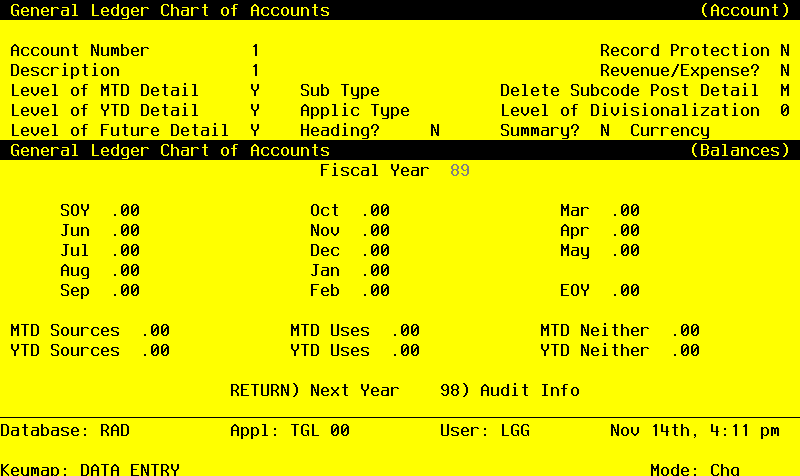Click the YTD Sources amount
Viewport: 800px width, 476px height.
click(156, 350)
